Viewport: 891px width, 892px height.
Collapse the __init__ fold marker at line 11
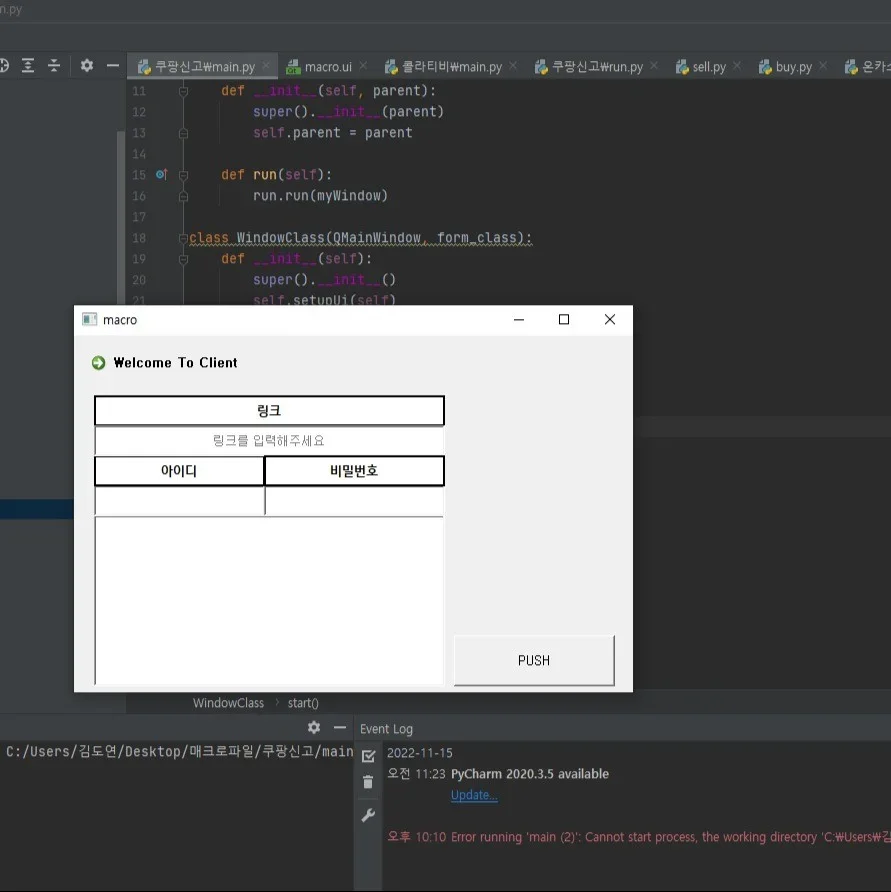[183, 91]
